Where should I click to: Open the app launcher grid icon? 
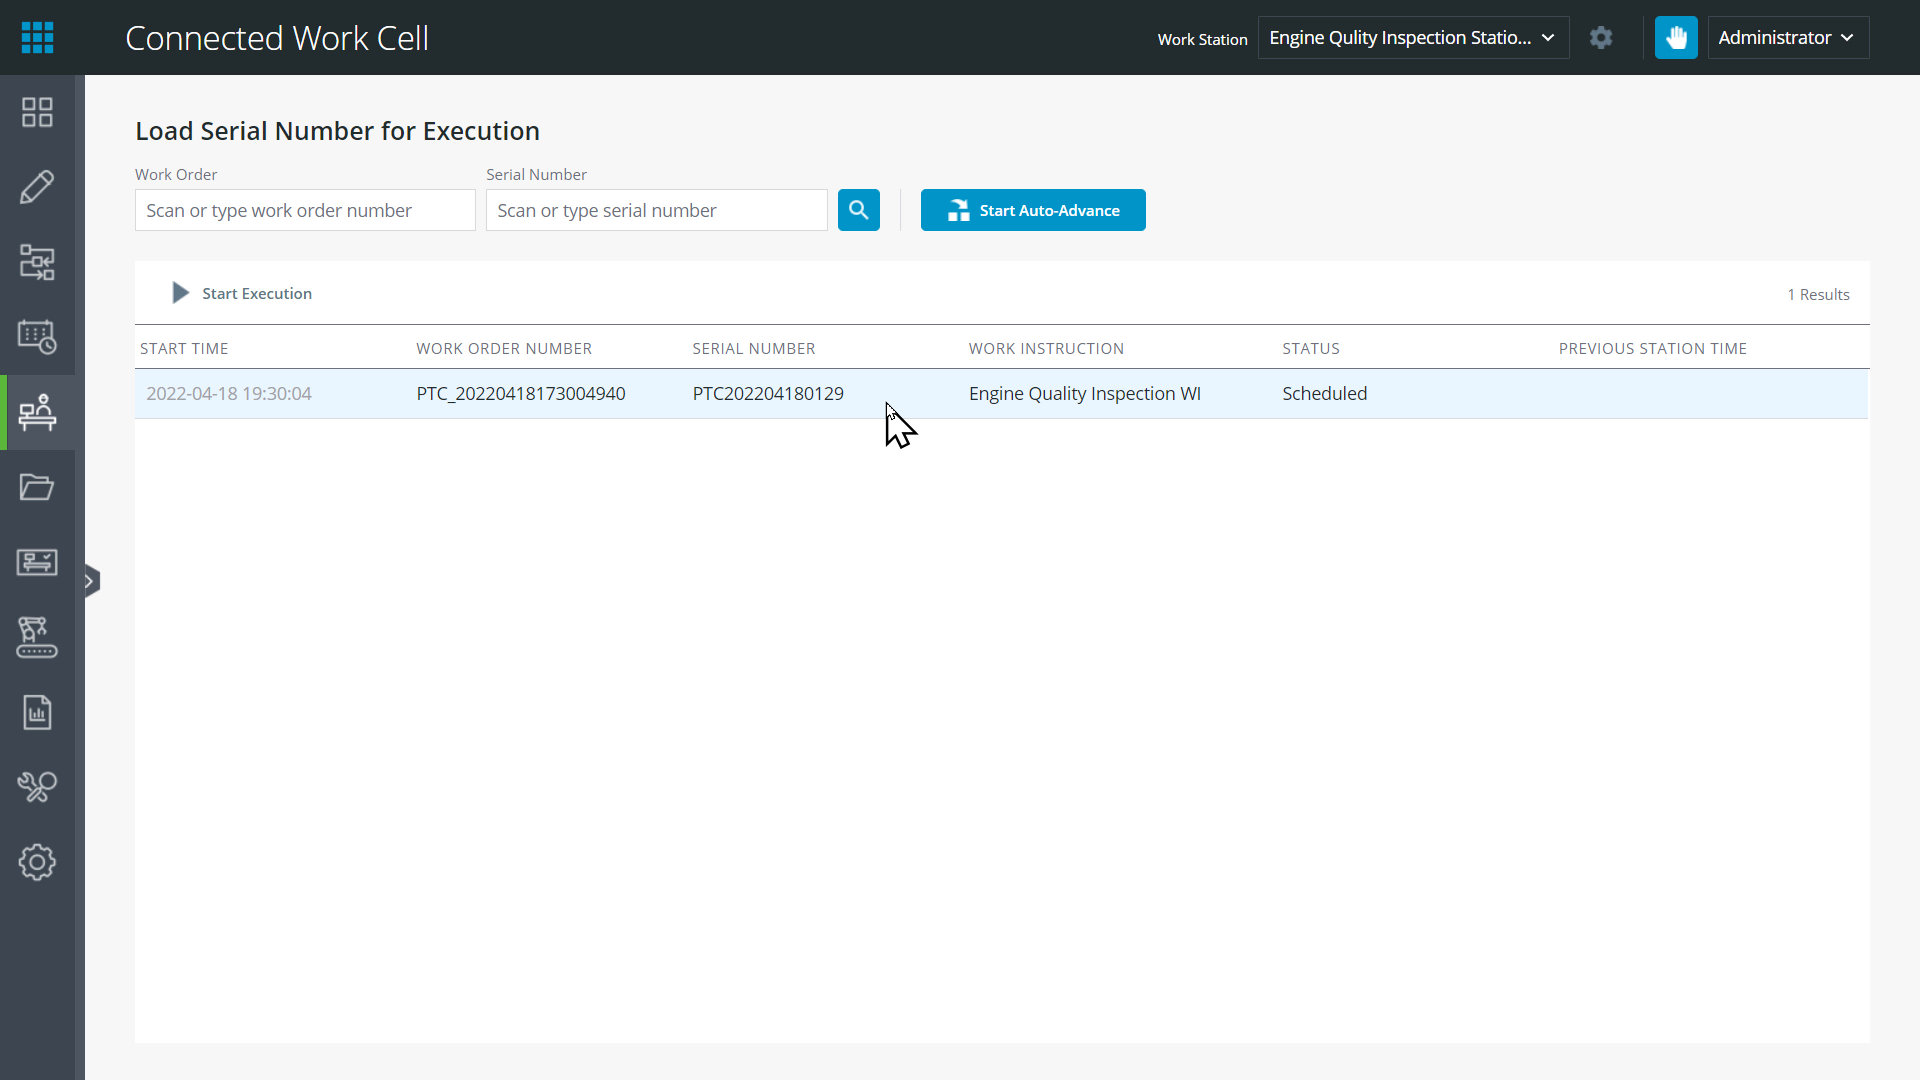pos(37,37)
